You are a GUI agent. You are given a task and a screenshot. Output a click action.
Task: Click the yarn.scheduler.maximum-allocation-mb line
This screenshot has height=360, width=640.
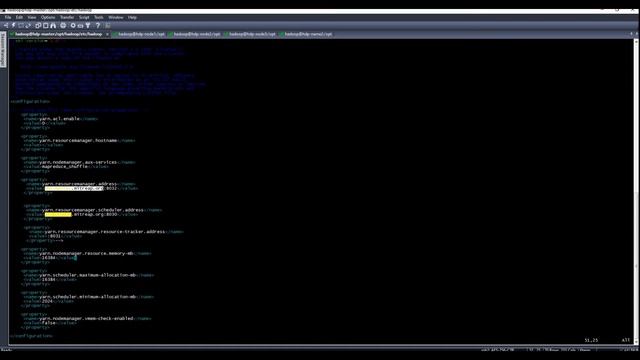click(89, 275)
